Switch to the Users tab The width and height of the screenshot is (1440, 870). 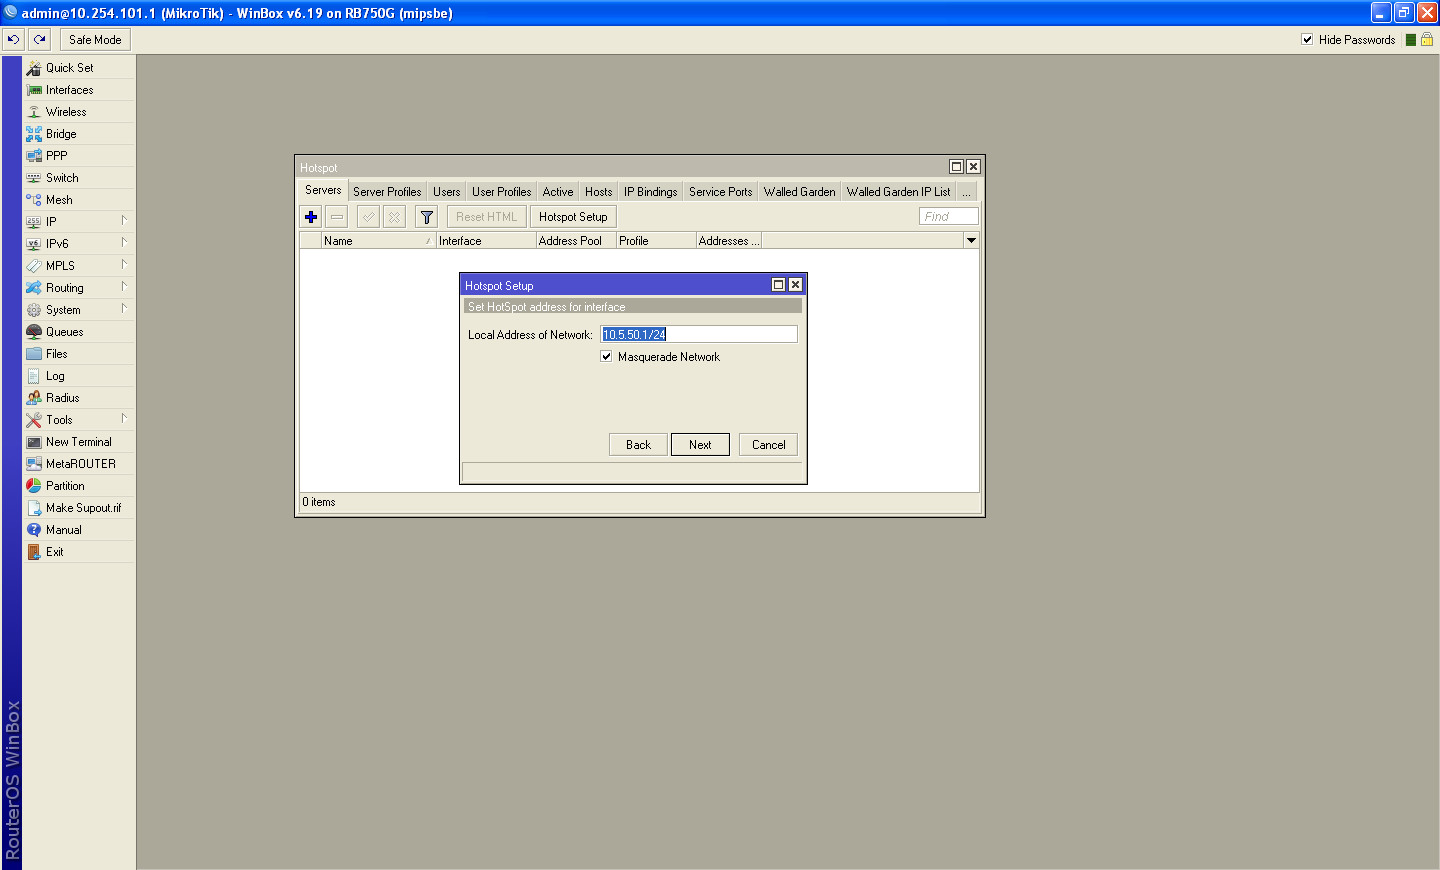pos(447,192)
